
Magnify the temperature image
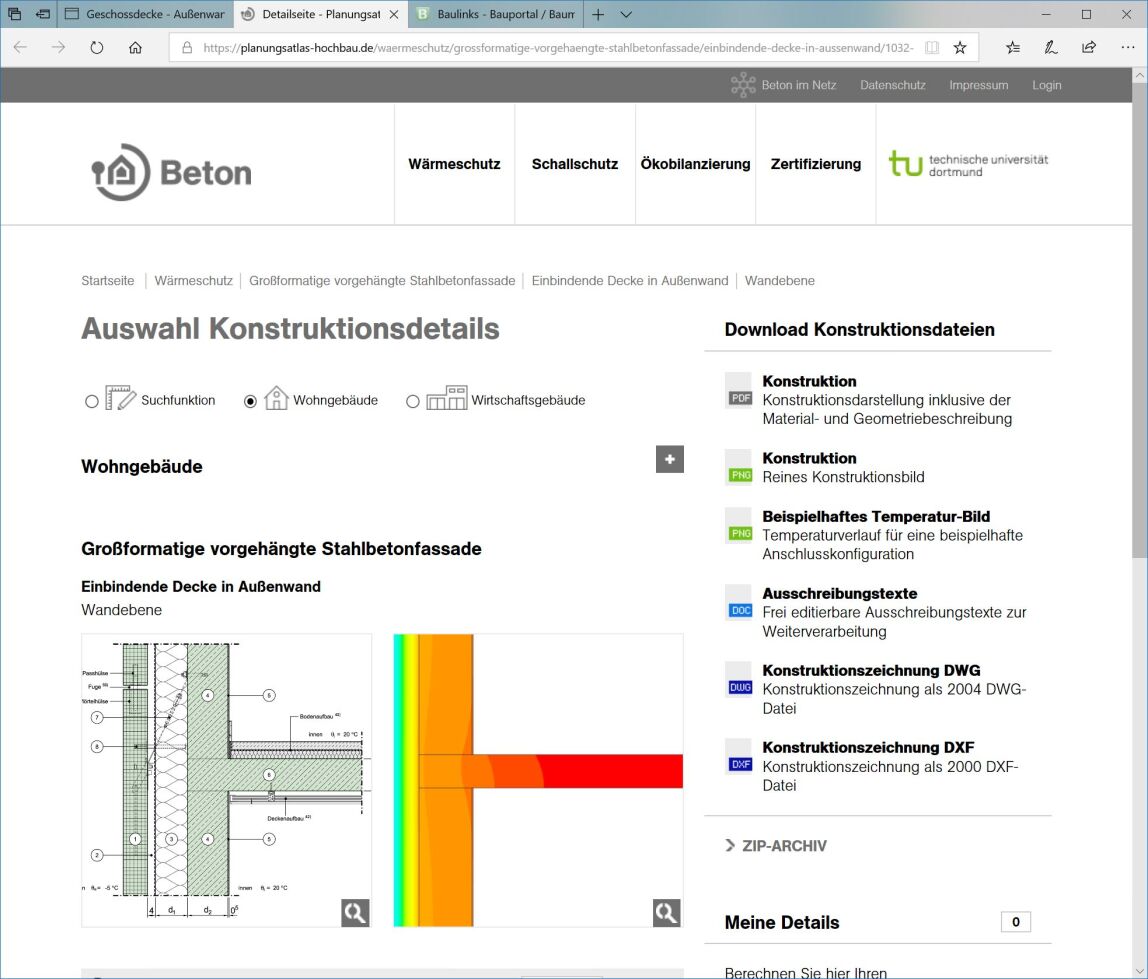pyautogui.click(x=666, y=912)
